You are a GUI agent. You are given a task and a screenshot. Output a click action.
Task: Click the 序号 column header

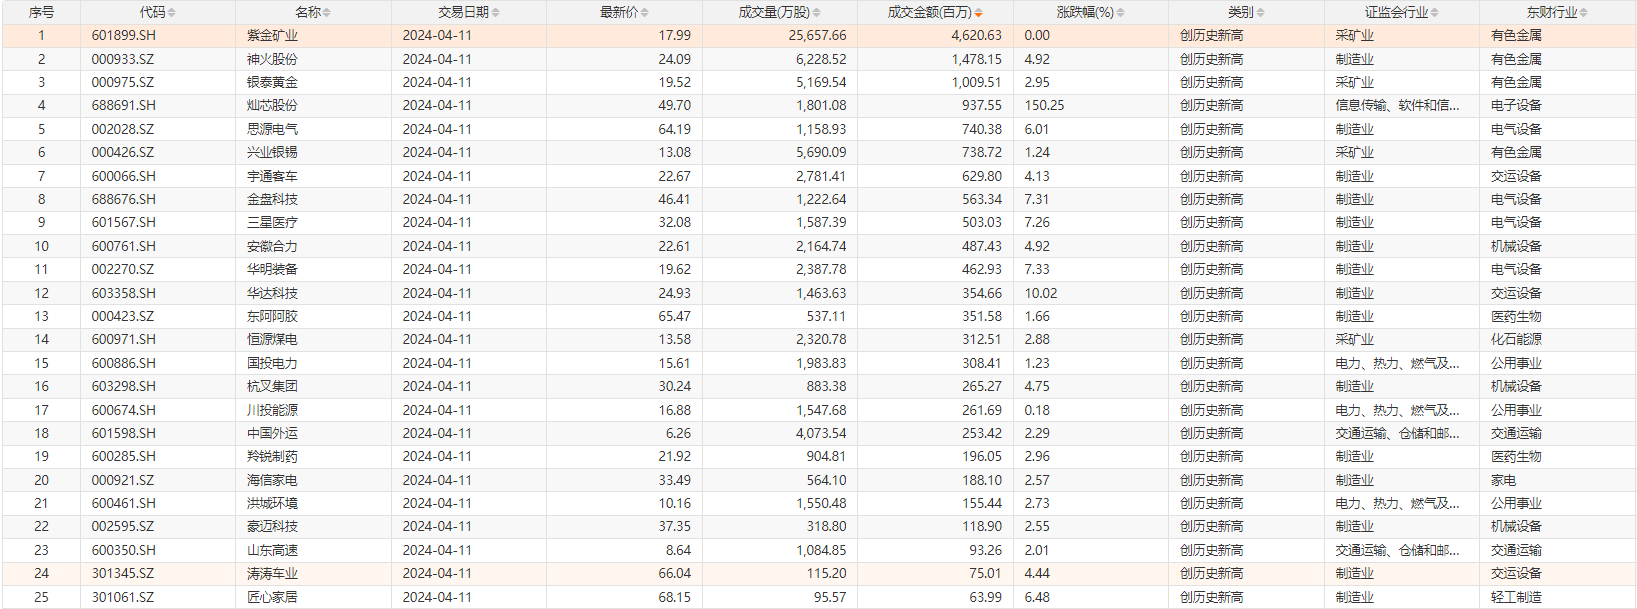41,12
